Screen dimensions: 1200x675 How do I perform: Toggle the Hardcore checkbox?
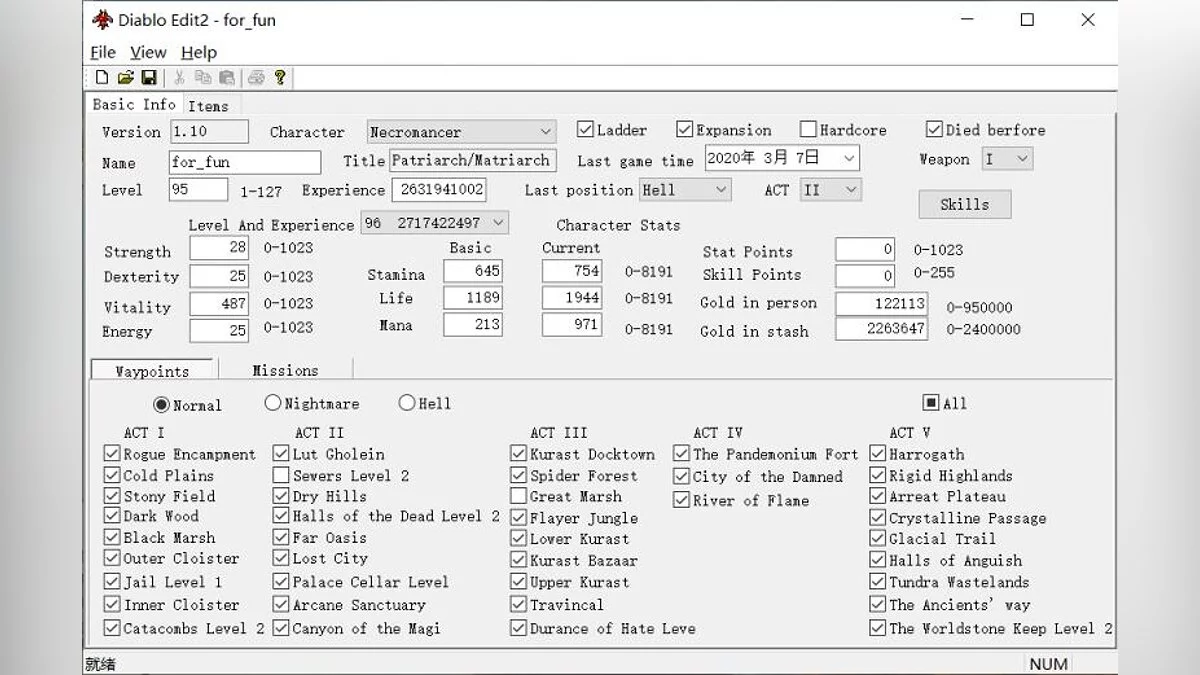tap(808, 130)
